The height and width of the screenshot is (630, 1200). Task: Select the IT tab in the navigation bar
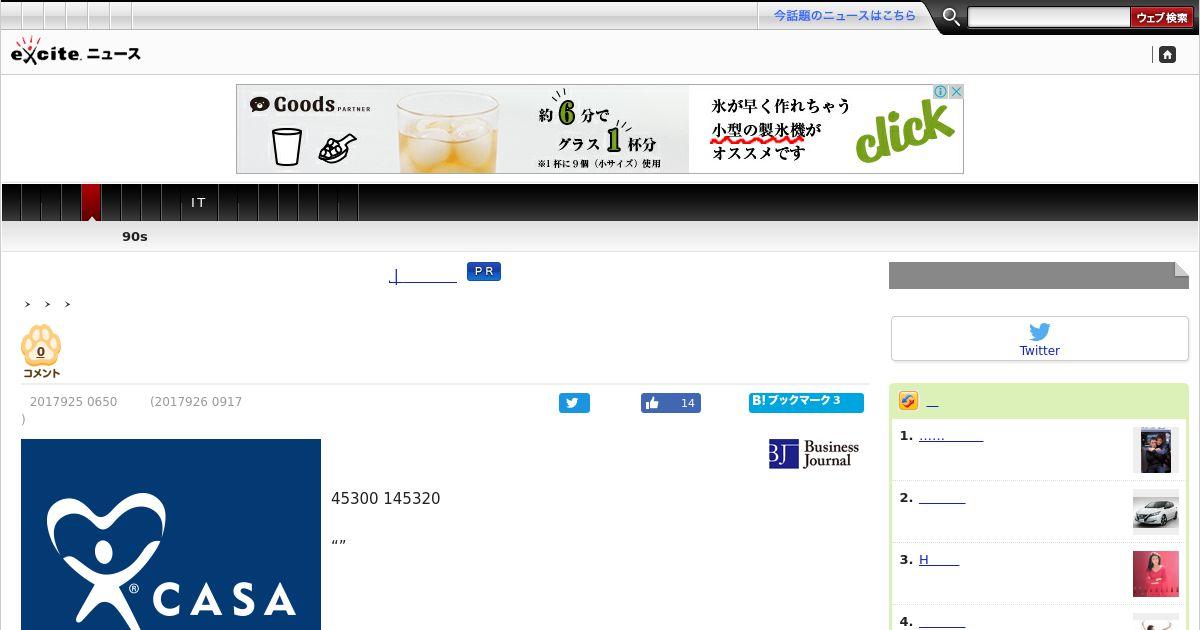pyautogui.click(x=198, y=203)
